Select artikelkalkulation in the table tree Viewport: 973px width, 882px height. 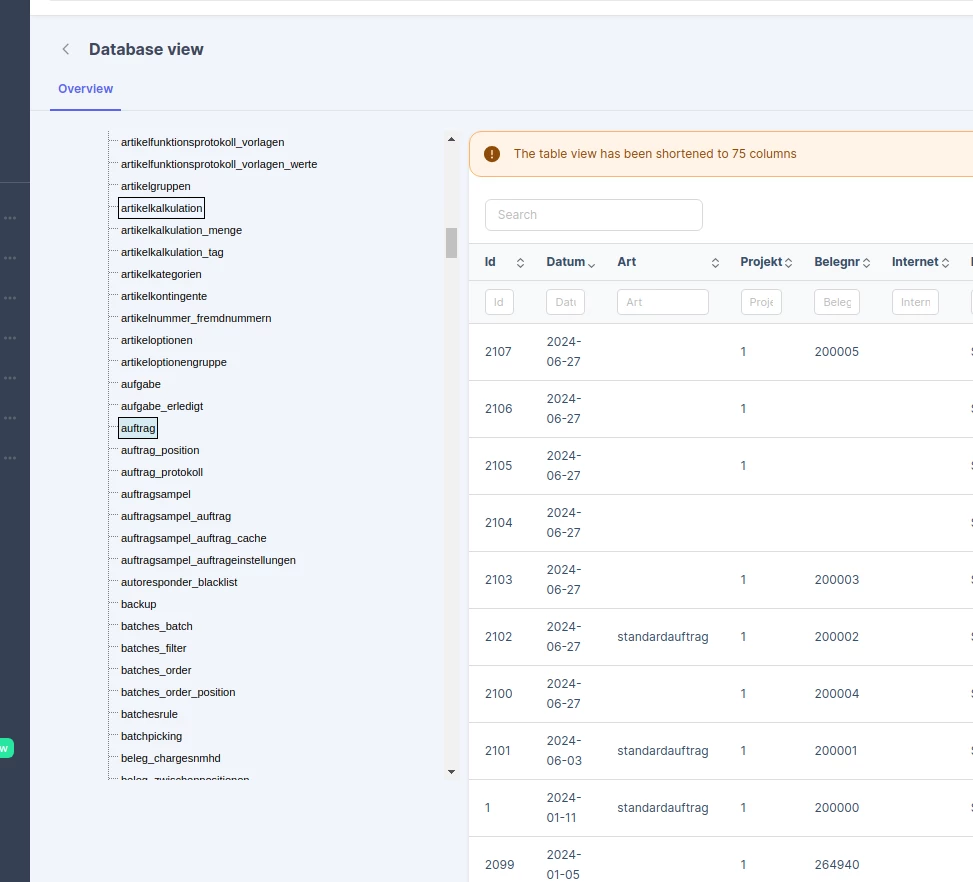tap(161, 208)
